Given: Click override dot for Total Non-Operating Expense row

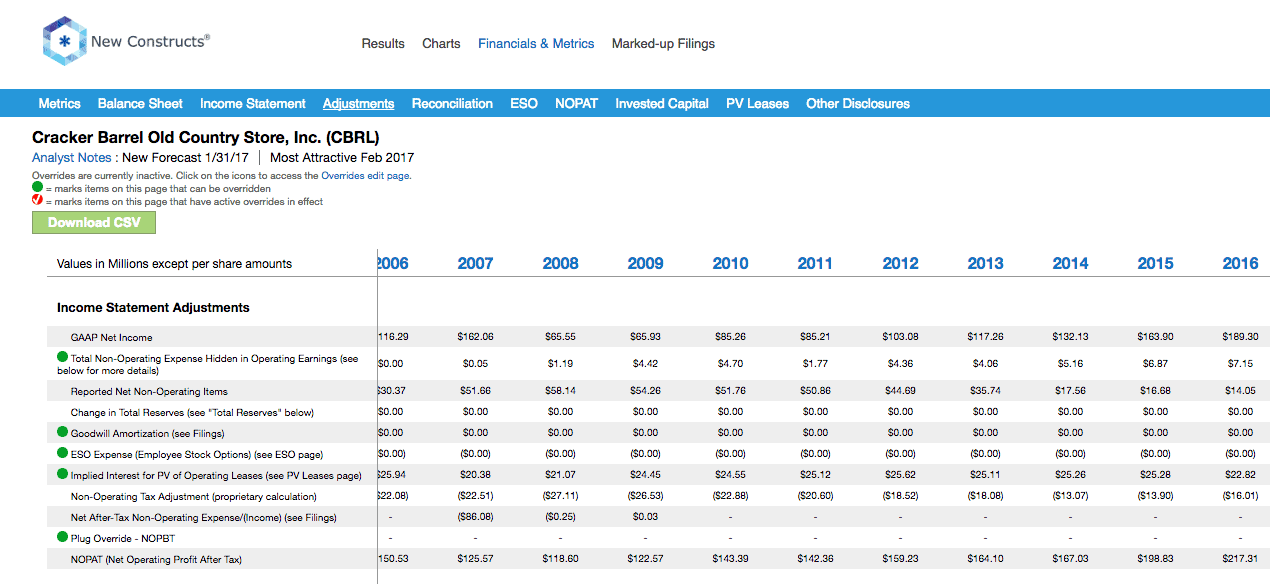Looking at the screenshot, I should [63, 357].
